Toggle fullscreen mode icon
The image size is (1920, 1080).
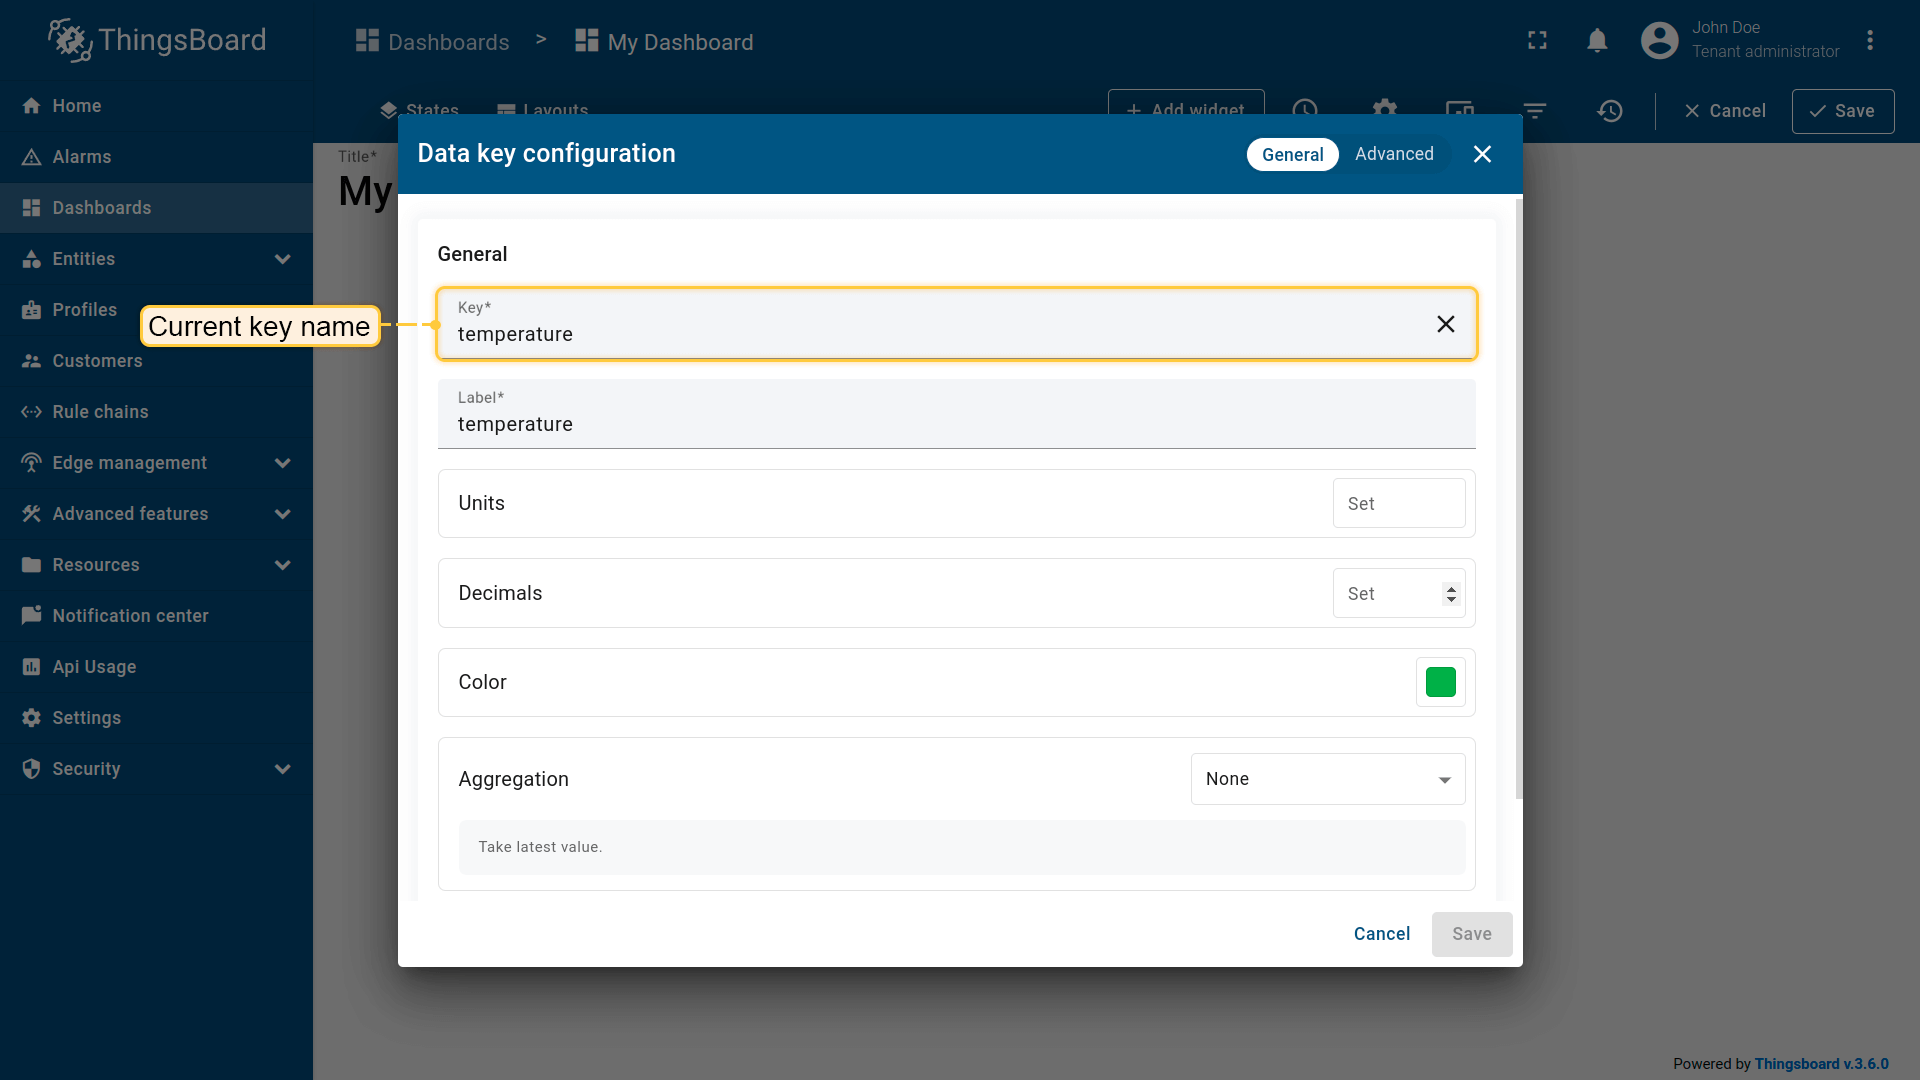point(1537,40)
